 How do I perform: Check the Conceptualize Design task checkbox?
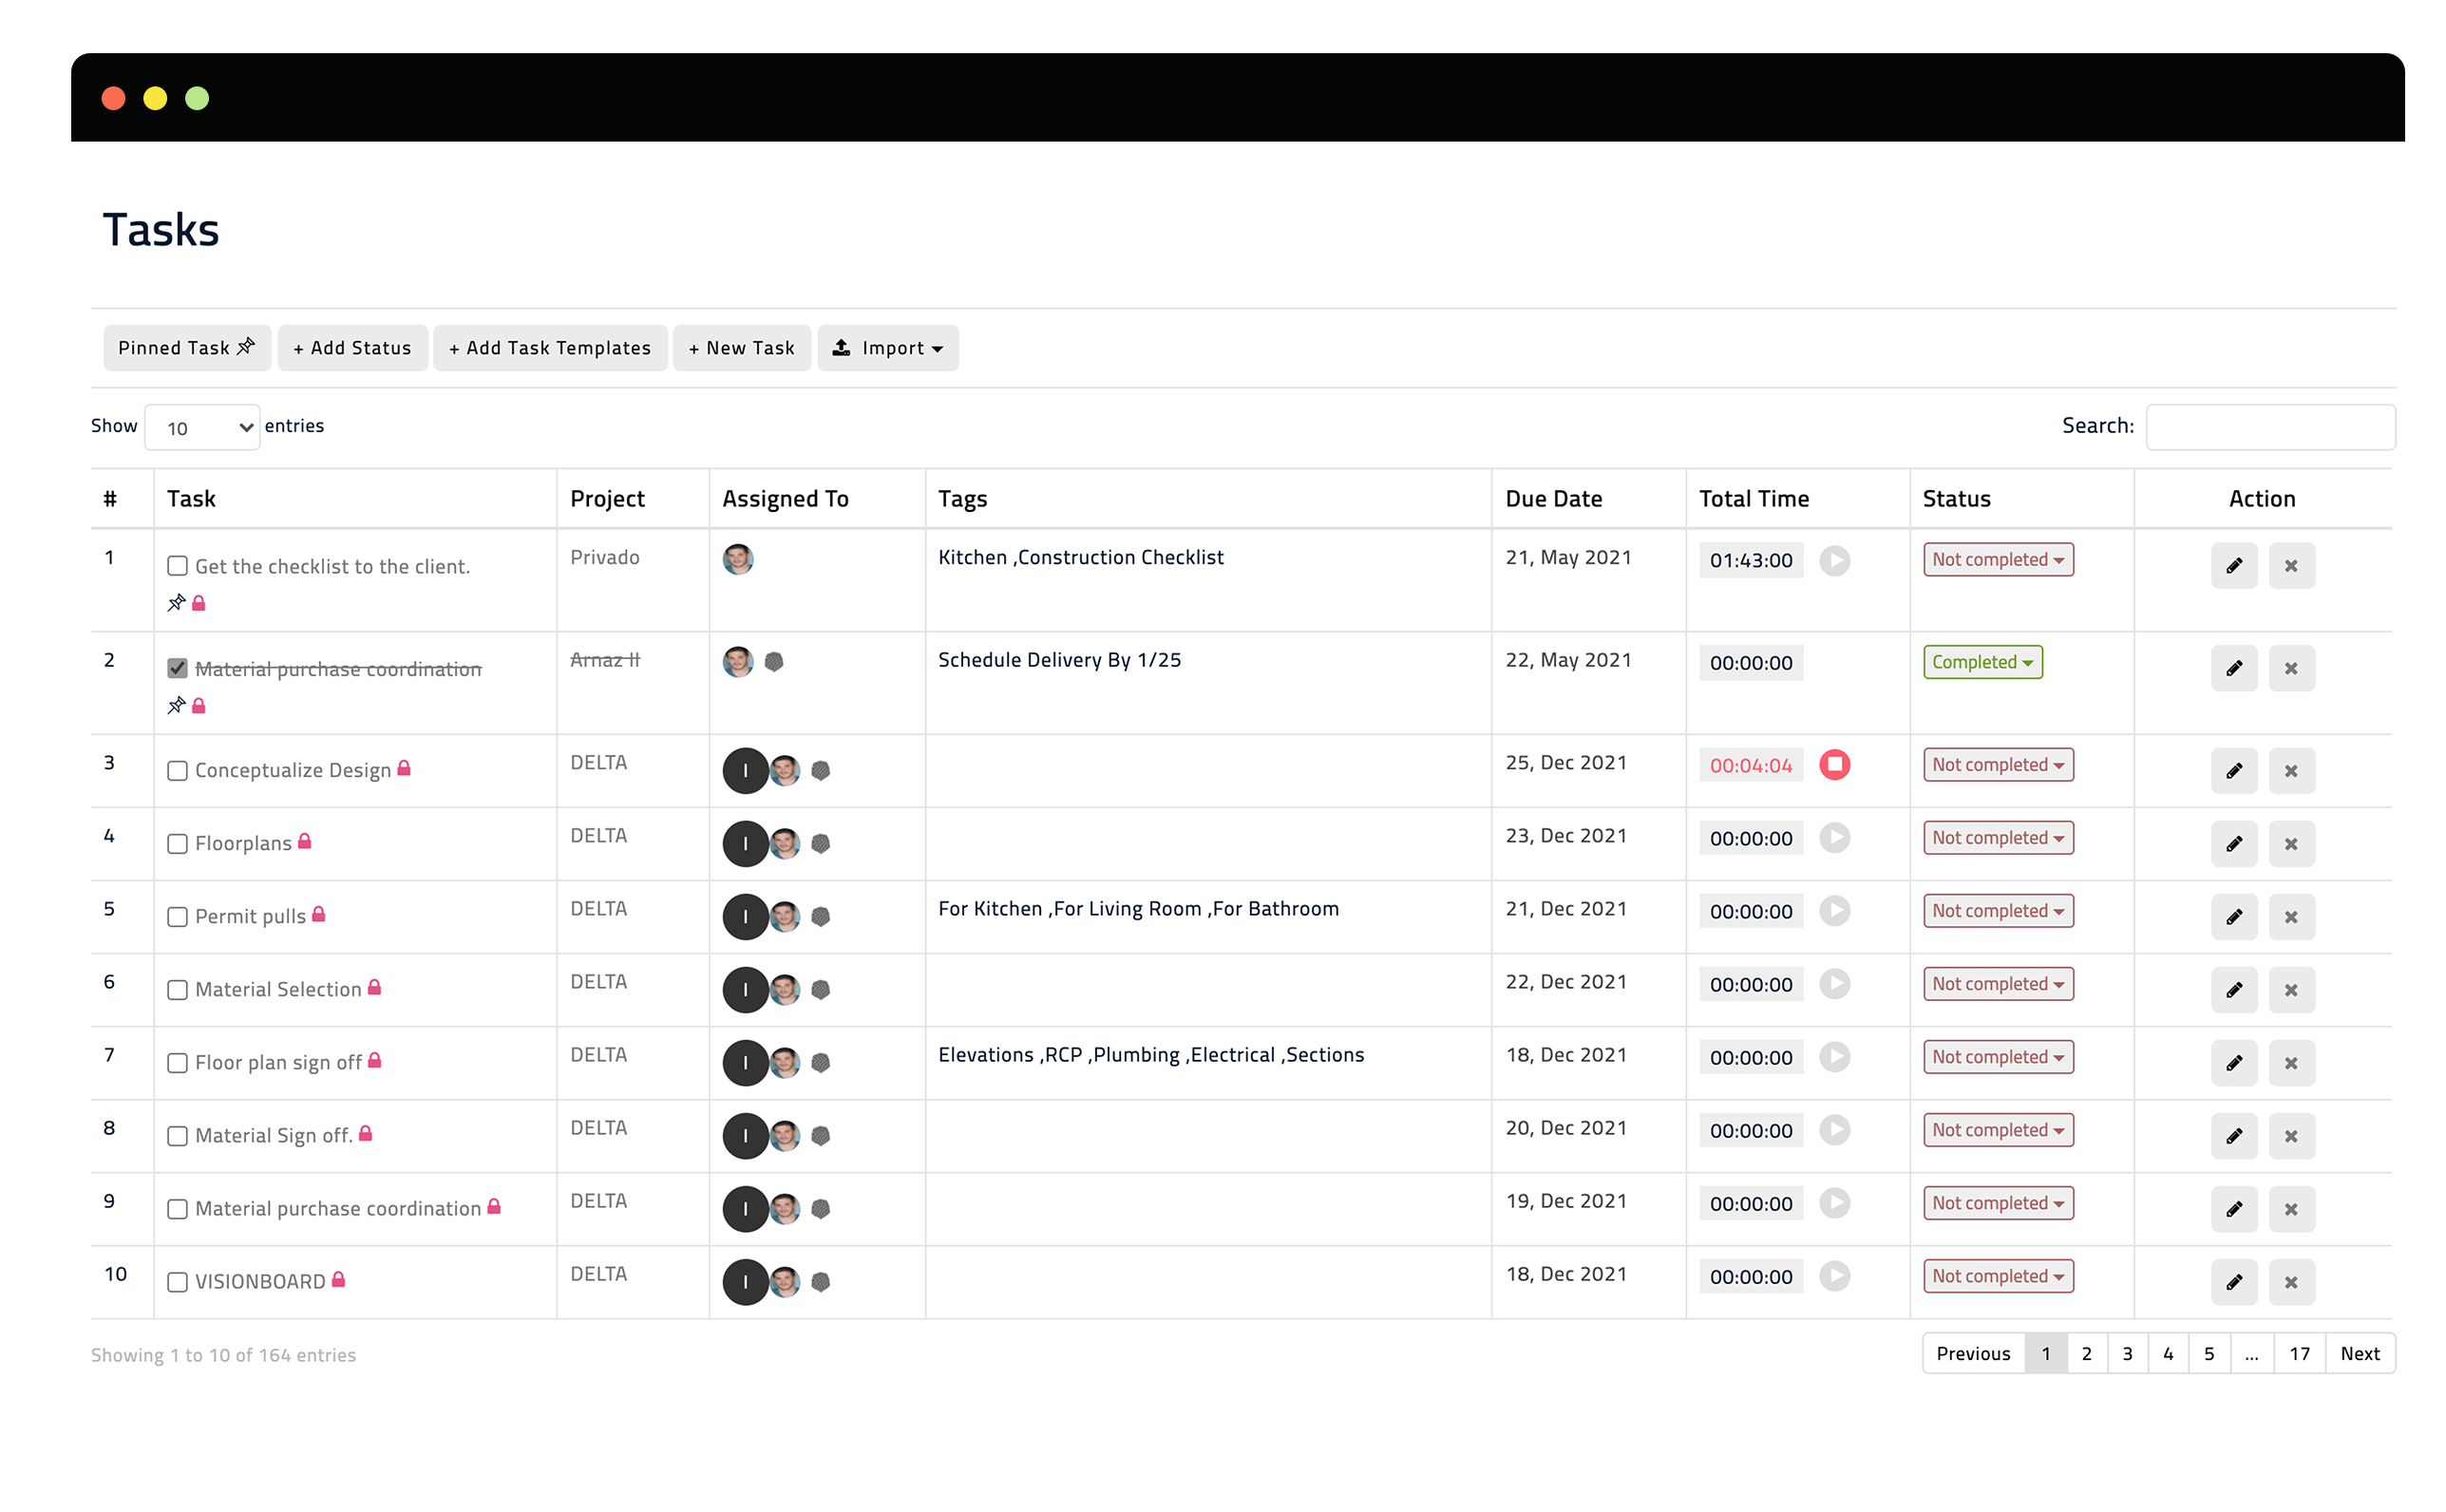coord(177,771)
